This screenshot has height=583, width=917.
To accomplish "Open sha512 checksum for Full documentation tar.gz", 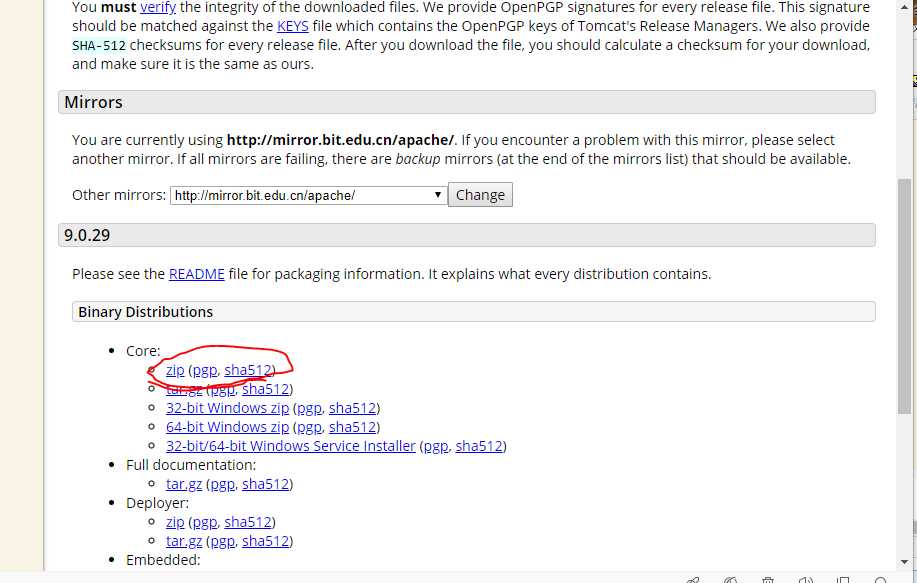I will coord(266,484).
